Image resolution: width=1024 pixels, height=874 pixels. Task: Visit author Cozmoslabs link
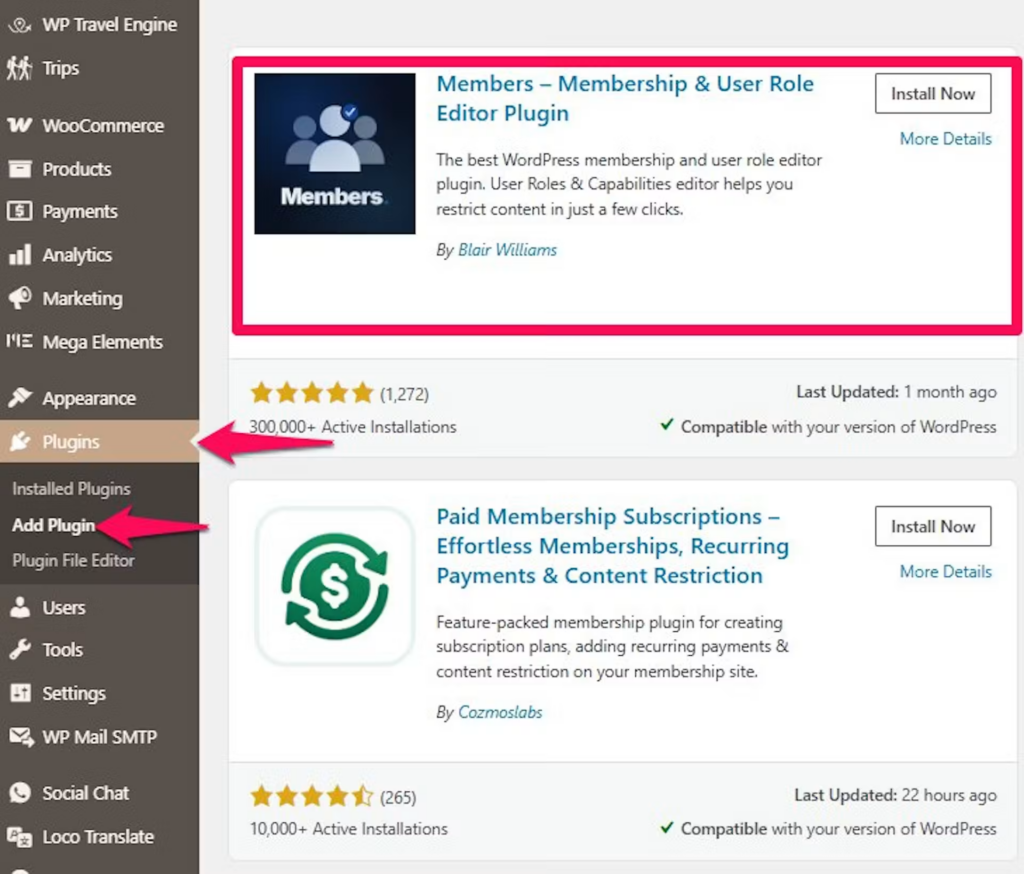[500, 712]
